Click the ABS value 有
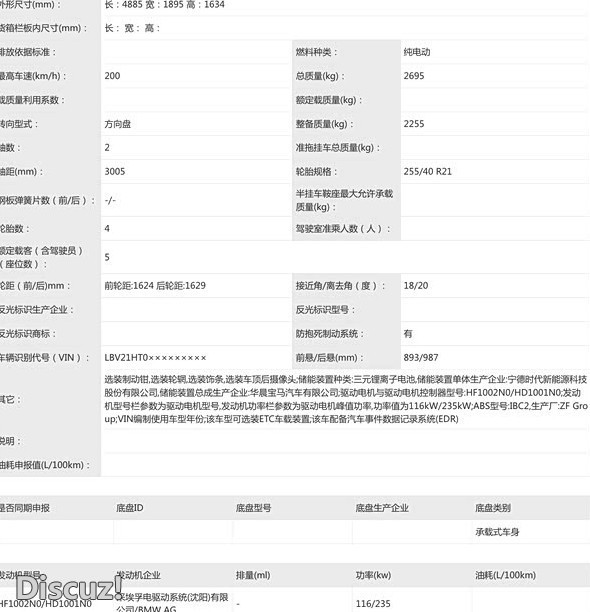The width and height of the screenshot is (590, 612). [408, 334]
